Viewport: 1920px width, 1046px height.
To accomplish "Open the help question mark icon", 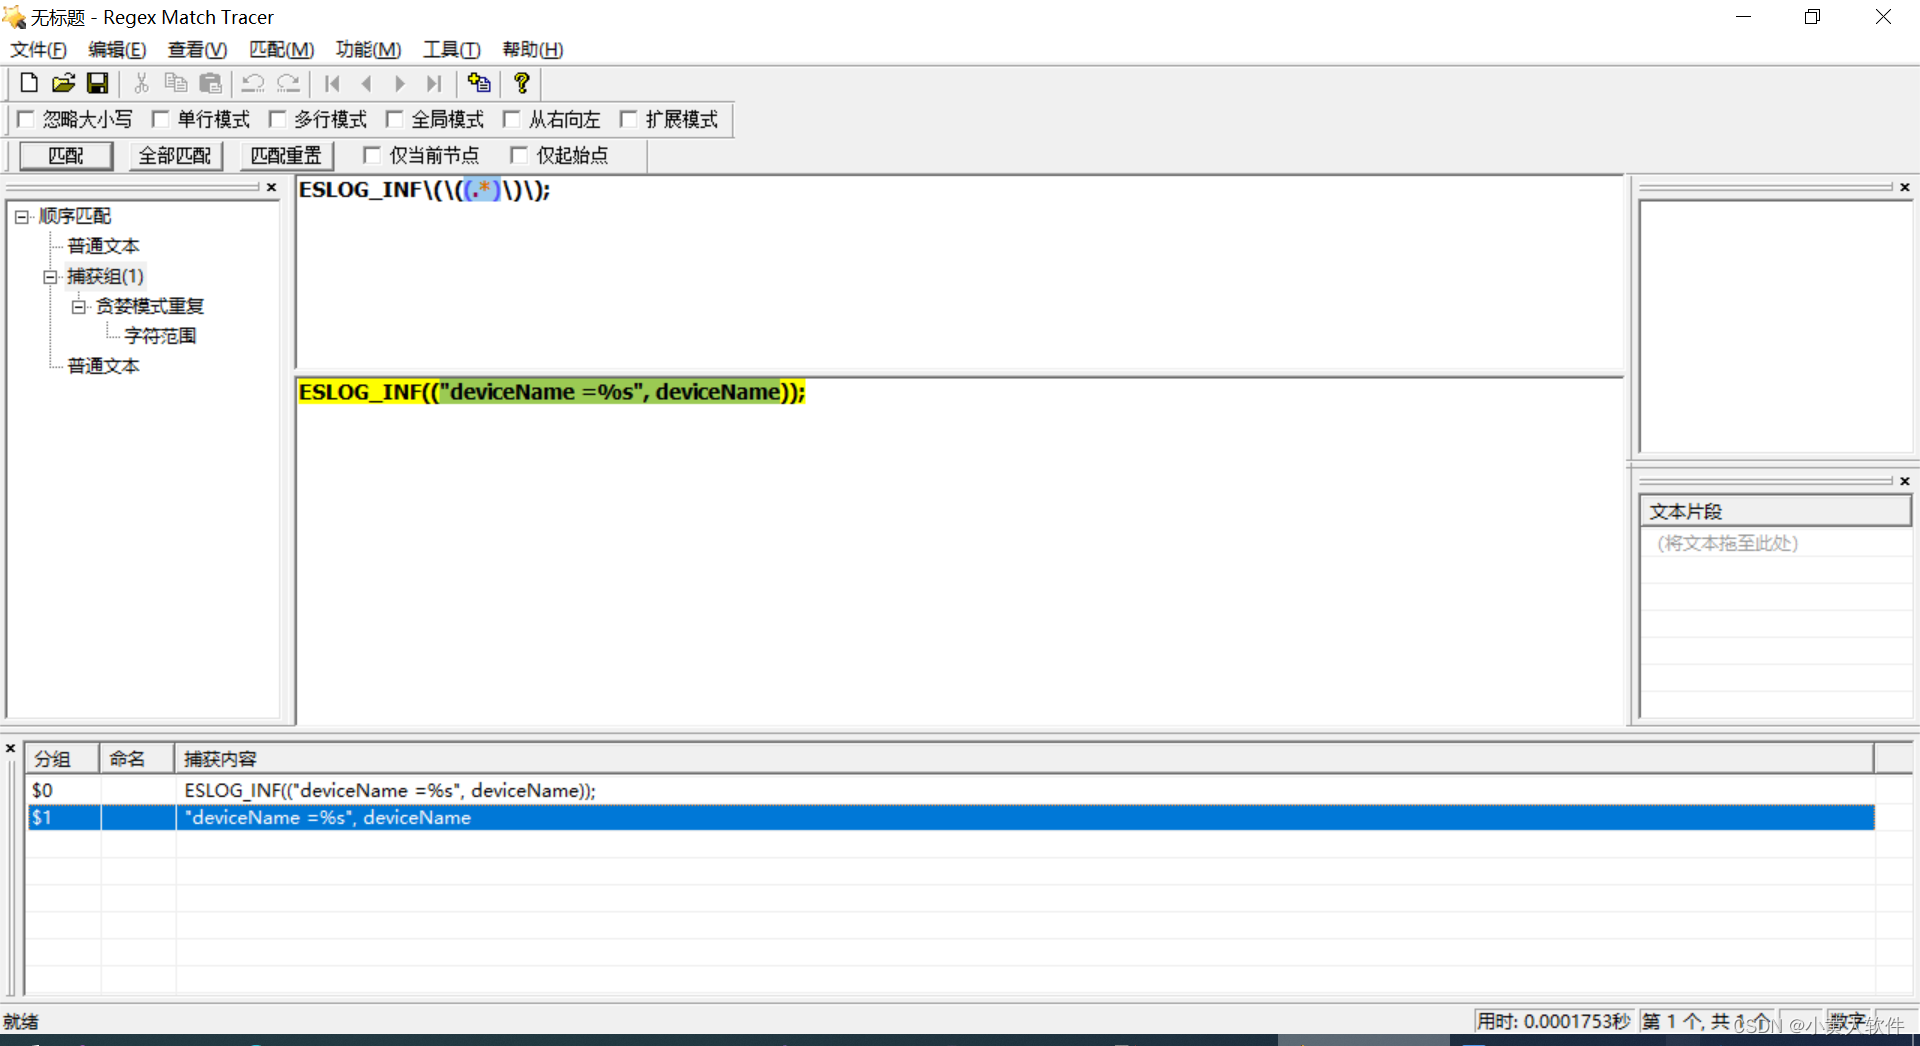I will (521, 84).
